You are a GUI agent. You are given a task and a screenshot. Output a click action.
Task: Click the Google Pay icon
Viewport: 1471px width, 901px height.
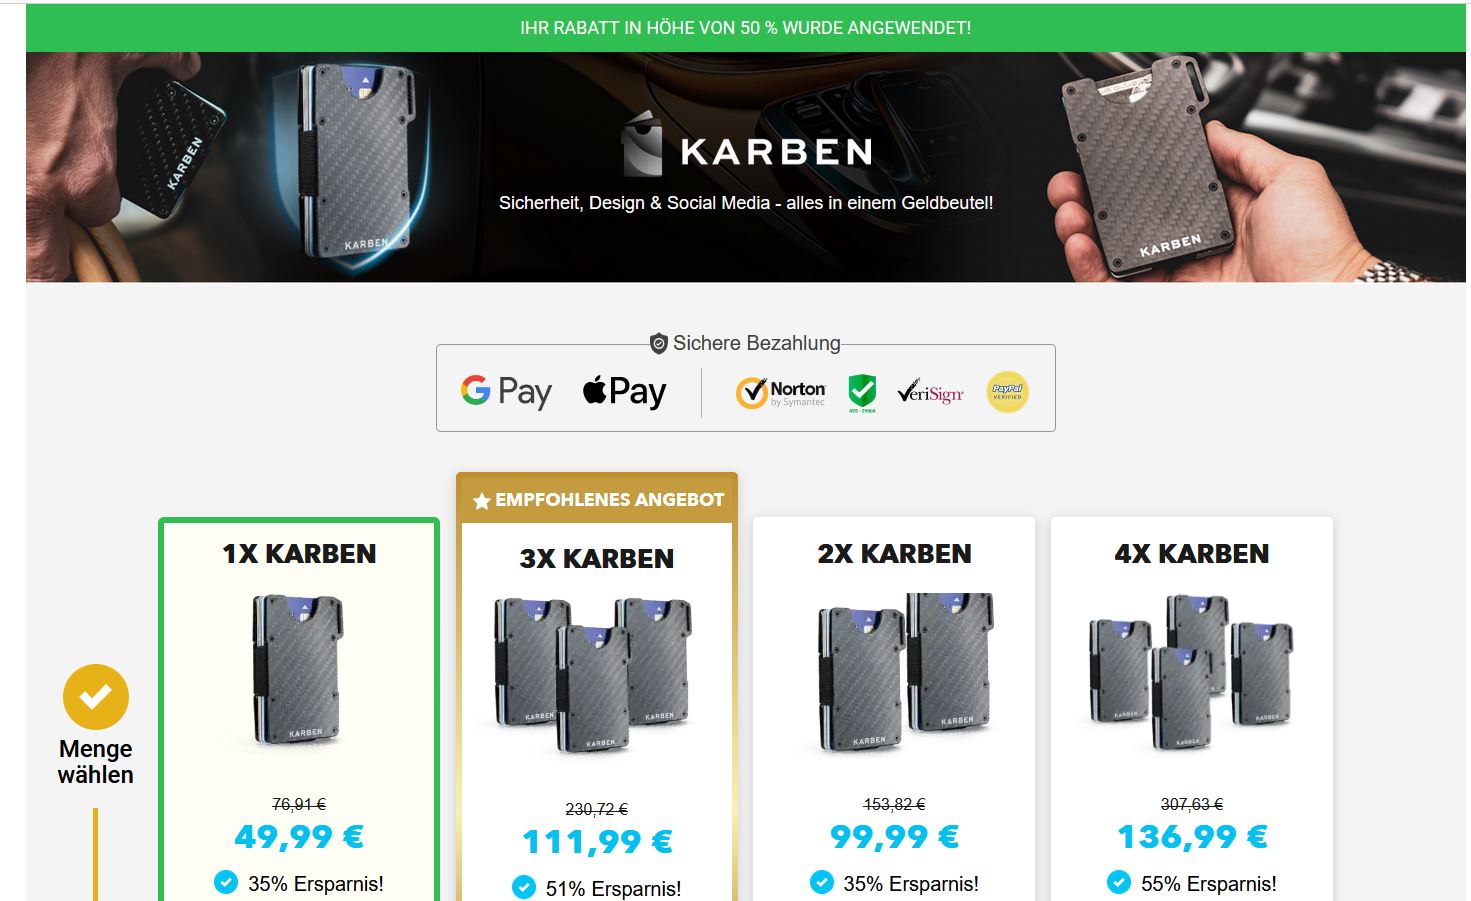506,391
